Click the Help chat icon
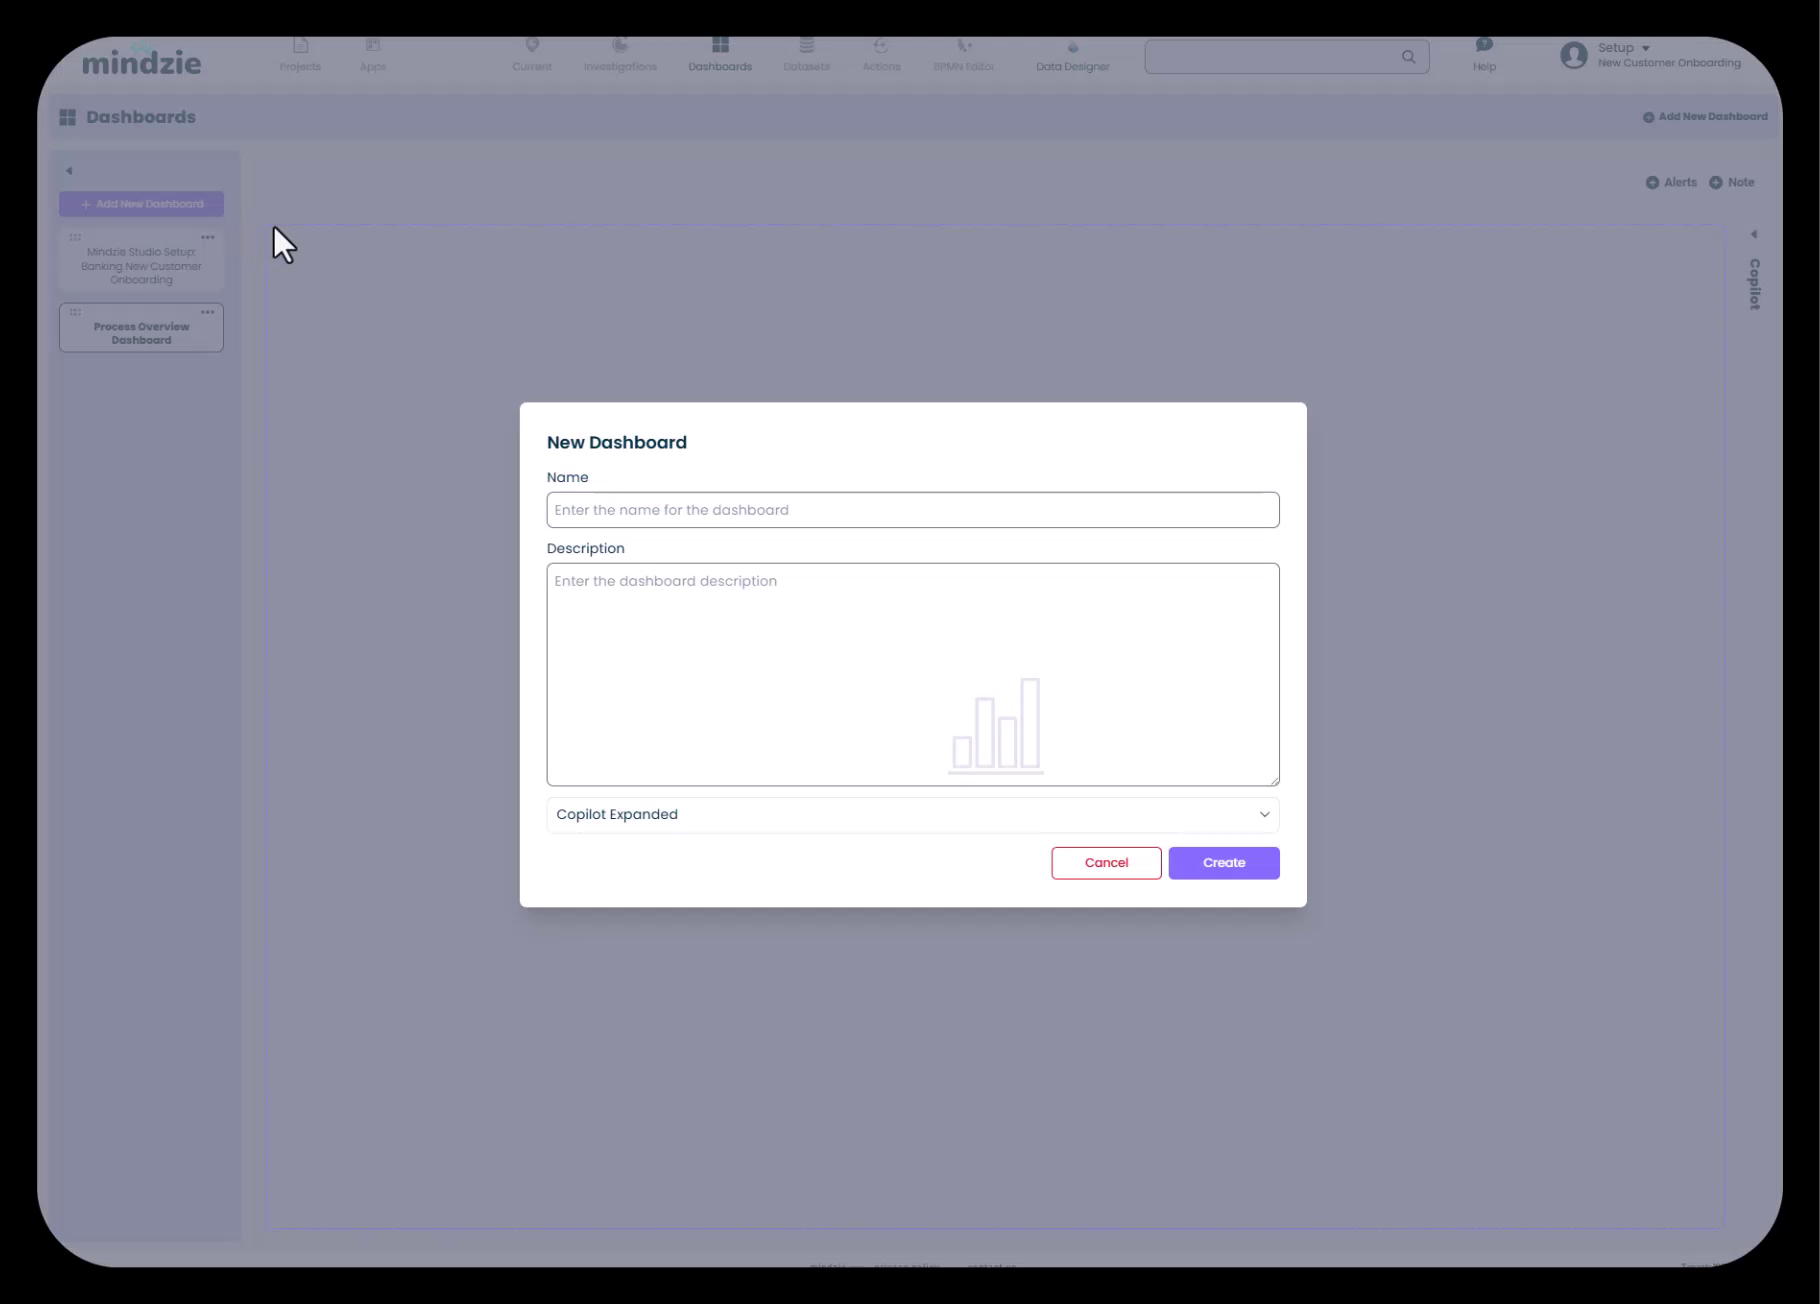The width and height of the screenshot is (1820, 1304). [1484, 46]
